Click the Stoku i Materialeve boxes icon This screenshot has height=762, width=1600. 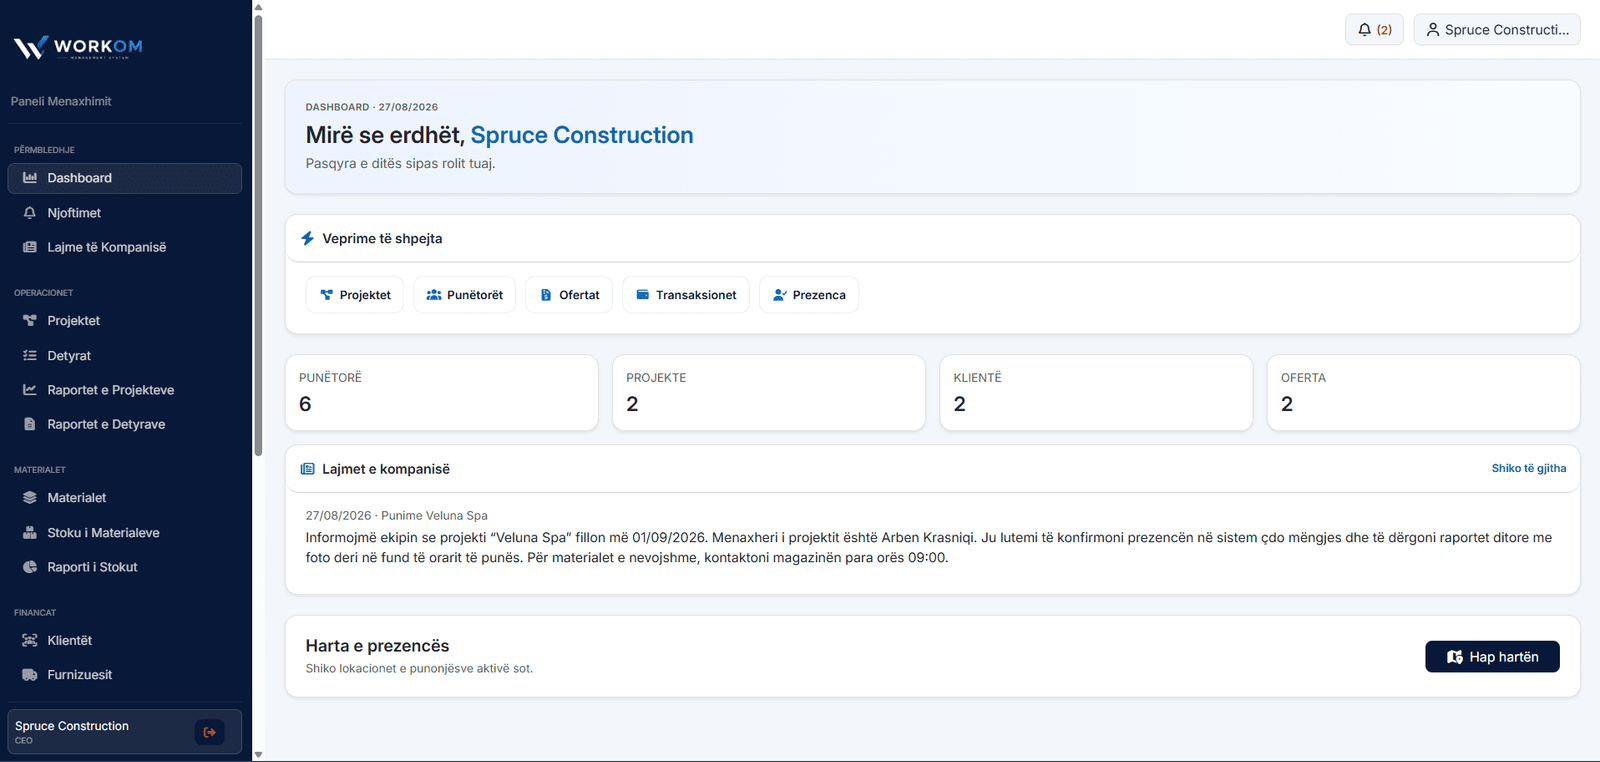[30, 533]
